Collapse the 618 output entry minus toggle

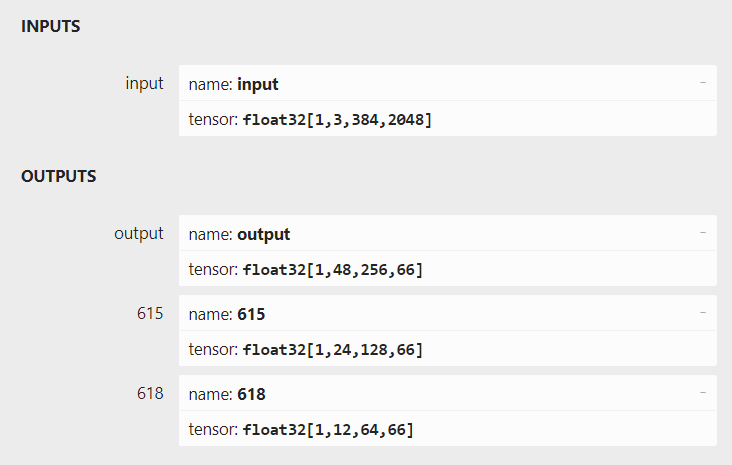[x=703, y=393]
